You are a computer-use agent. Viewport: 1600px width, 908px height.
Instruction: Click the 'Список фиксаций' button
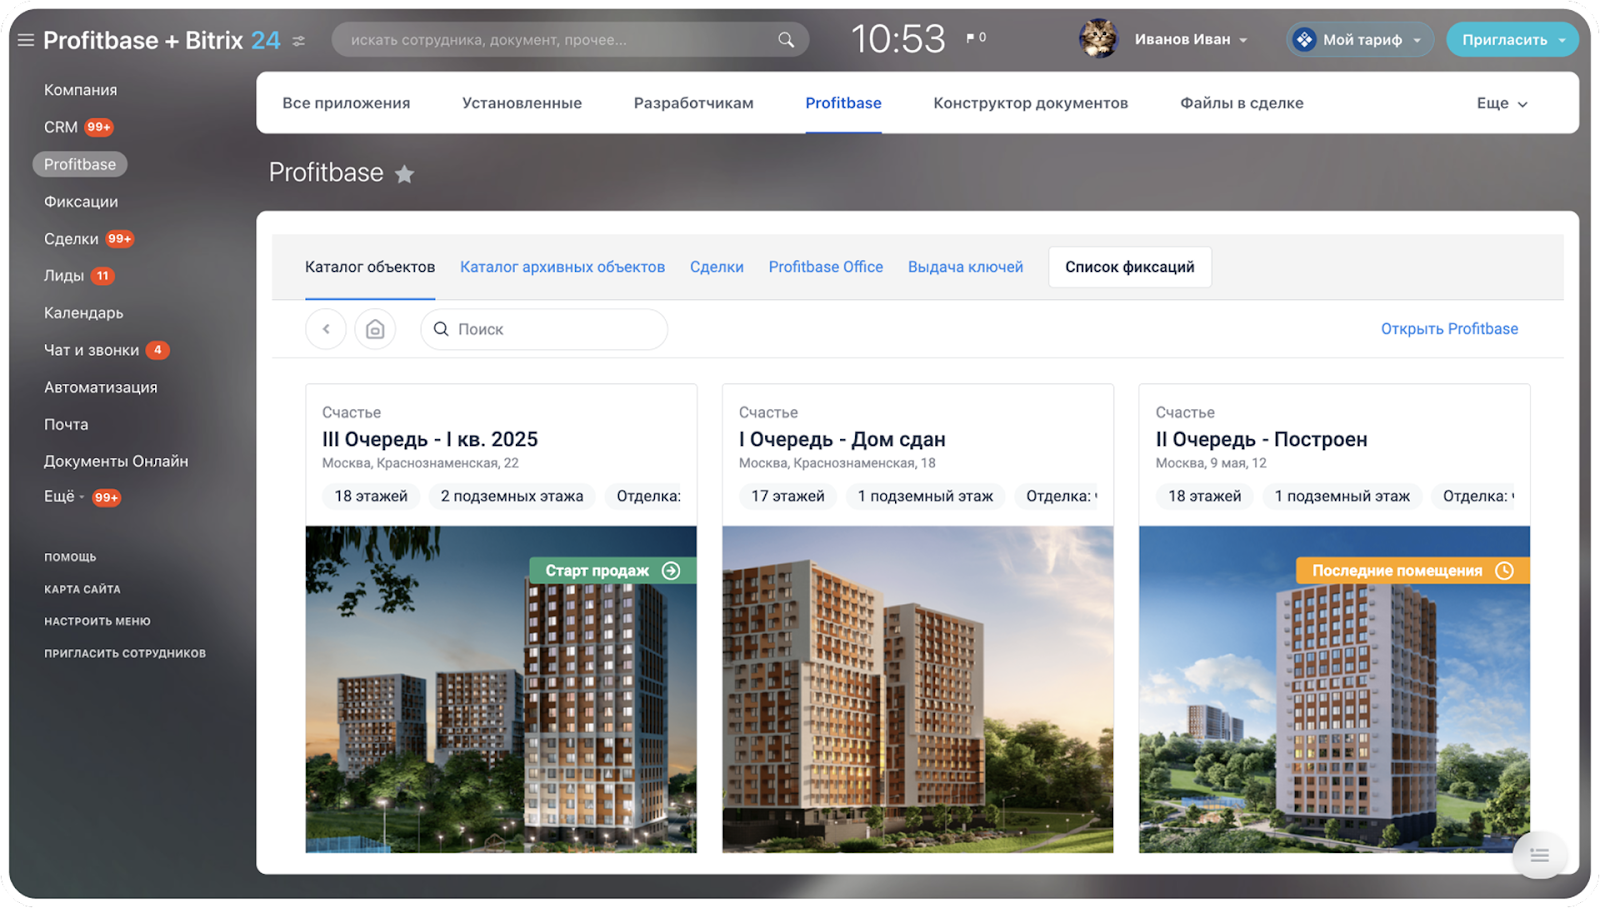point(1130,267)
